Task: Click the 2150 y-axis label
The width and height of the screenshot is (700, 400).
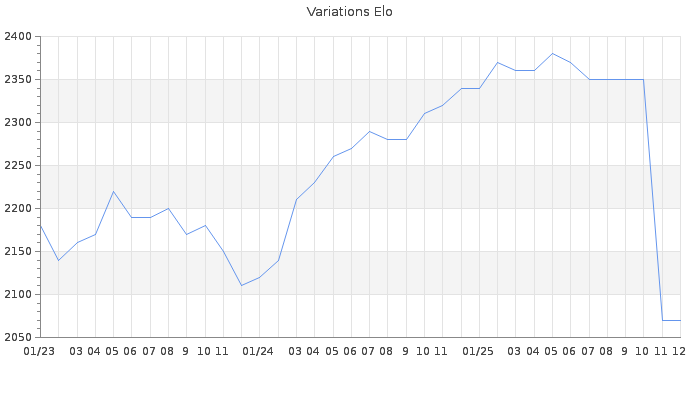Action: 18,252
